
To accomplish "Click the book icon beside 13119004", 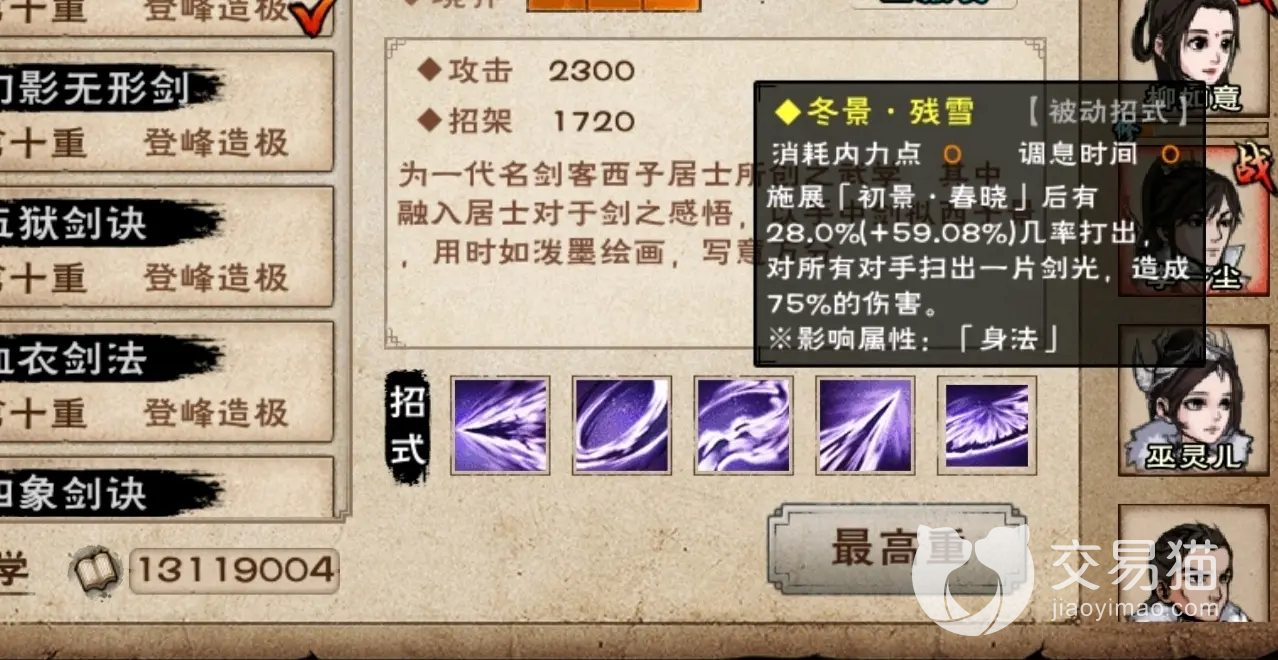I will (x=96, y=570).
